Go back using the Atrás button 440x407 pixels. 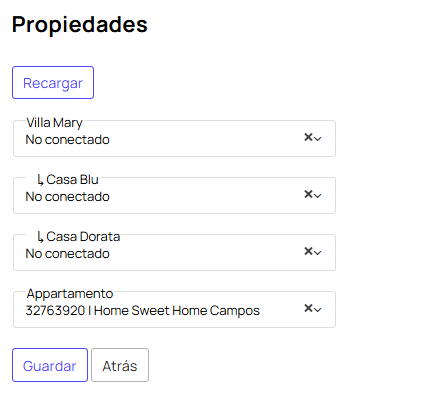120,365
